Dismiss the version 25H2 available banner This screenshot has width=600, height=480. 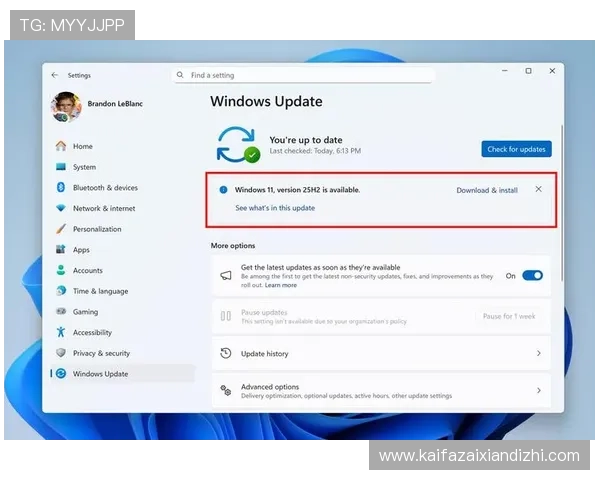(539, 189)
